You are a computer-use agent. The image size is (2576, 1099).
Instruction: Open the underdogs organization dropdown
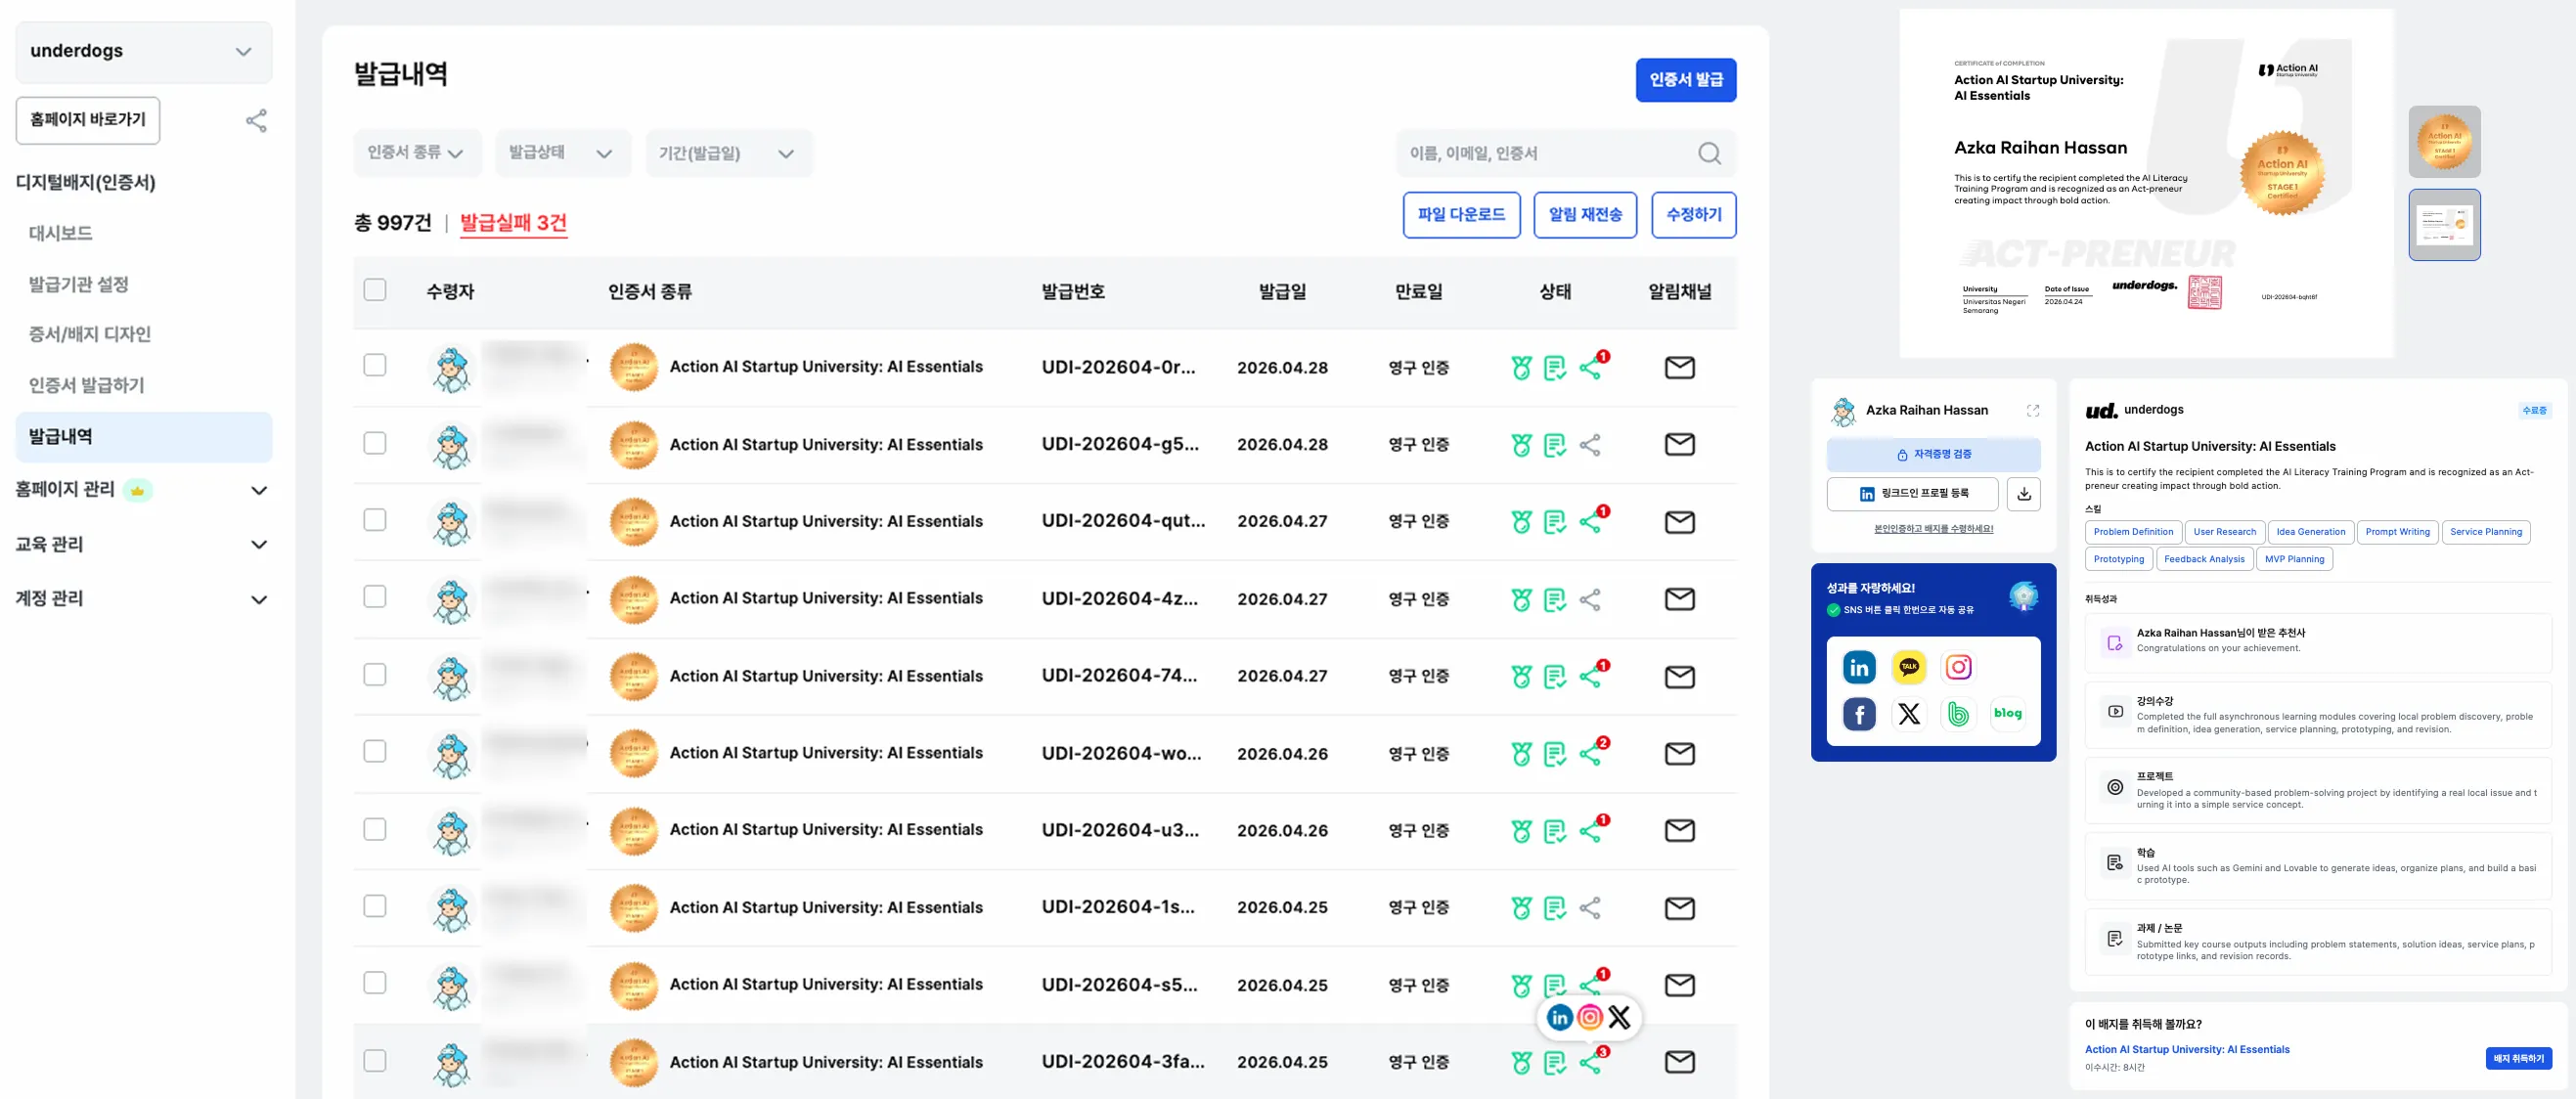coord(144,52)
